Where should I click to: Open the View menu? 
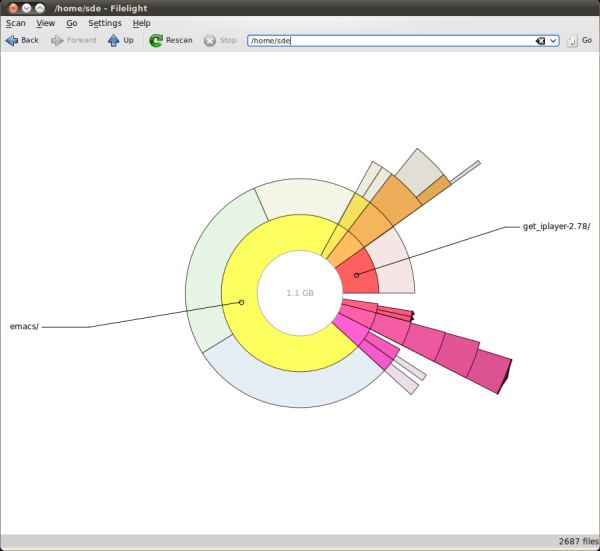pyautogui.click(x=46, y=22)
